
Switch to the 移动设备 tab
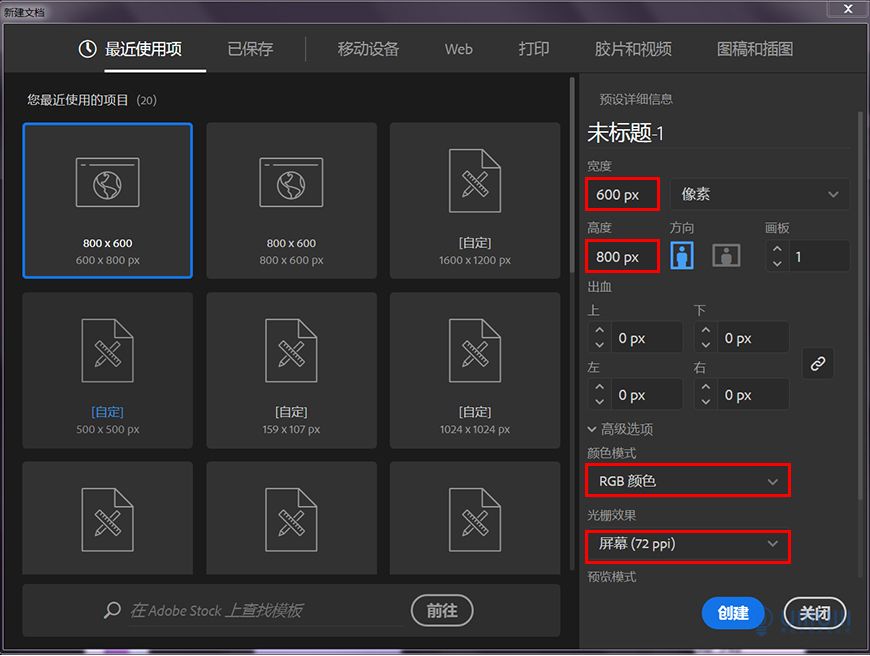(368, 49)
